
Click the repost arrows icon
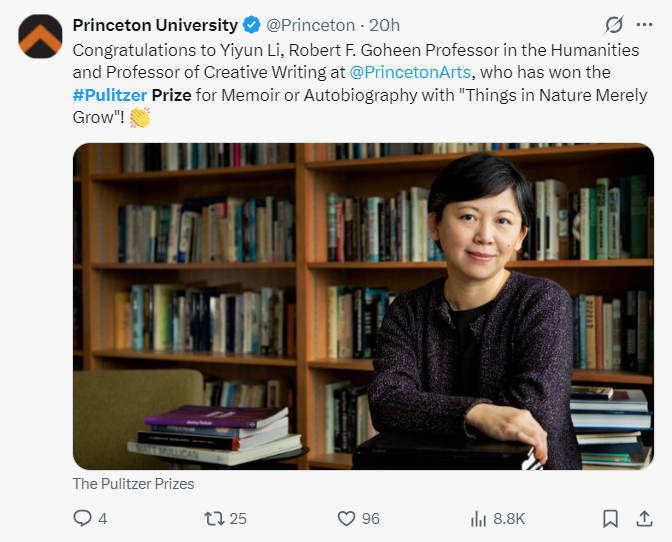pos(214,518)
